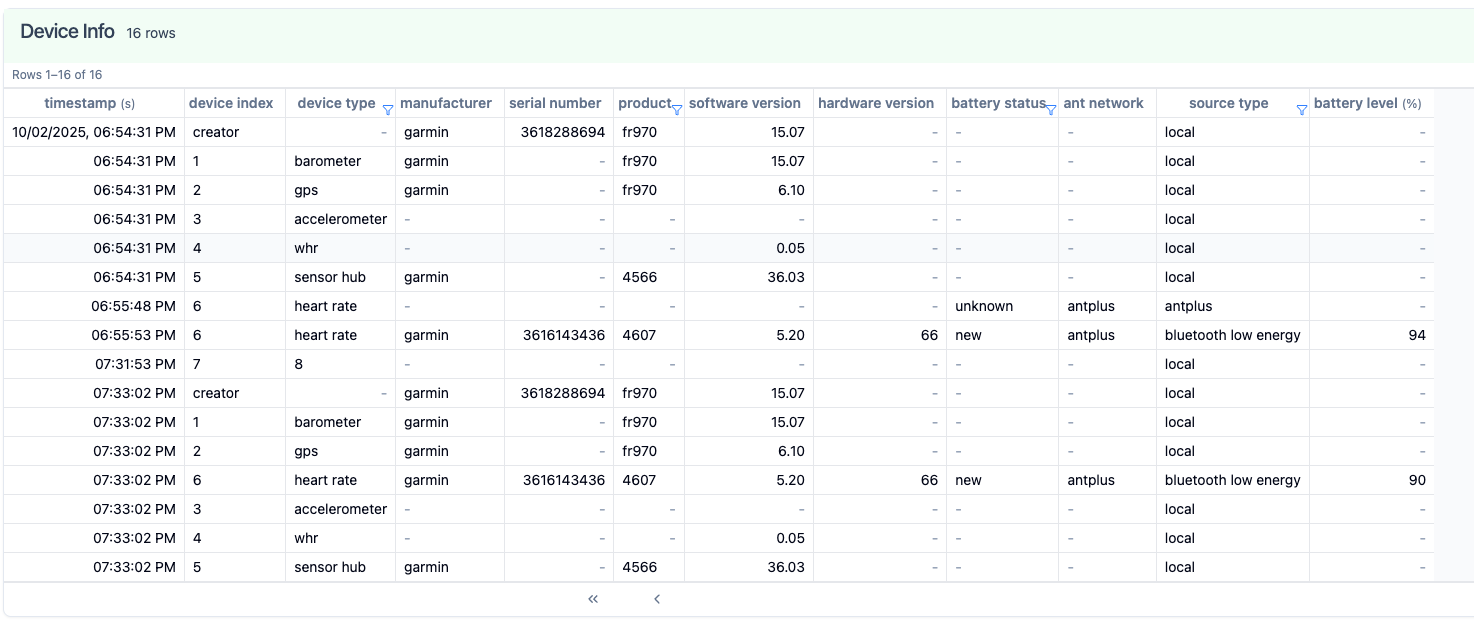
Task: Go to the previous page of rows
Action: (657, 599)
